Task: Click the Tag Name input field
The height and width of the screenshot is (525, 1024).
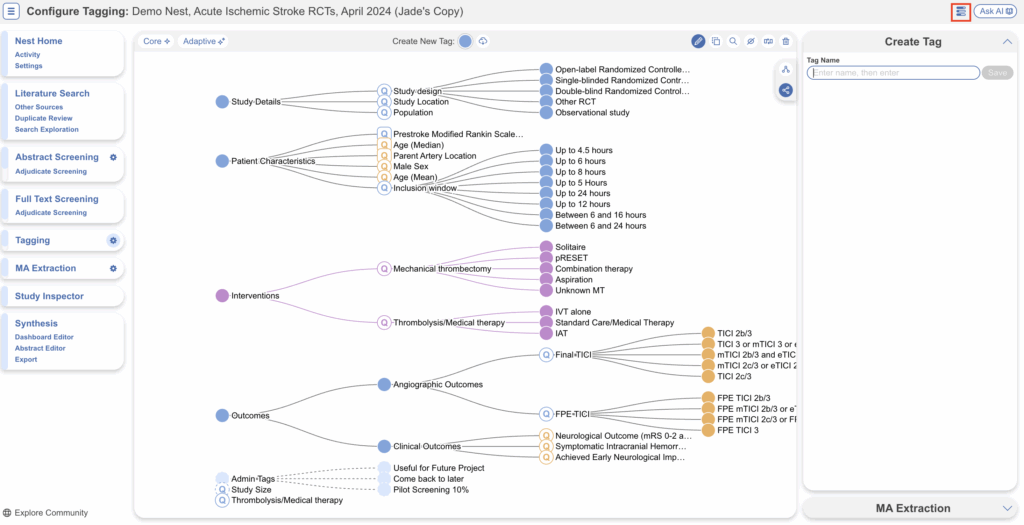Action: tap(892, 73)
